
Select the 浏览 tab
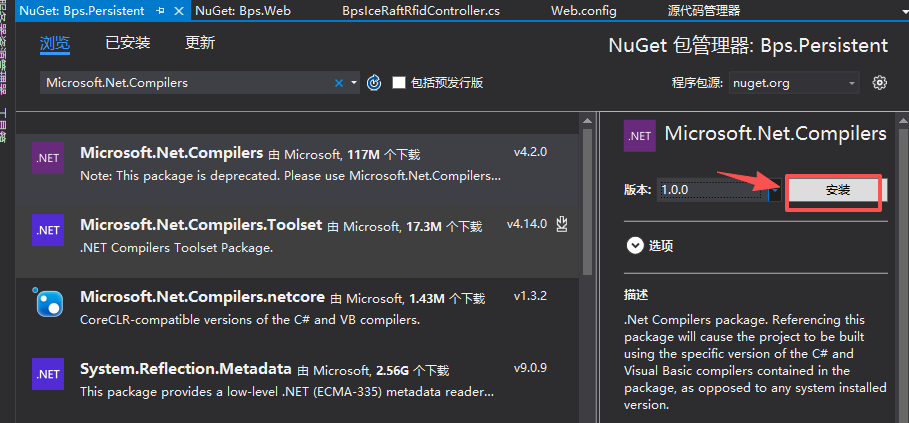tap(55, 43)
